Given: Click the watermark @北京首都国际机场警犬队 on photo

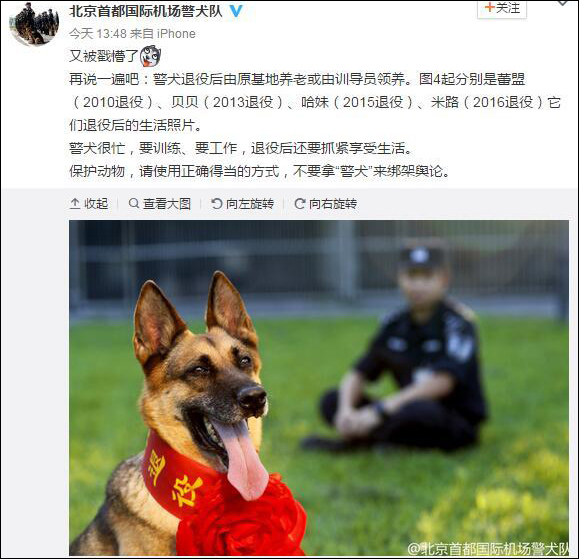Looking at the screenshot, I should pyautogui.click(x=488, y=549).
